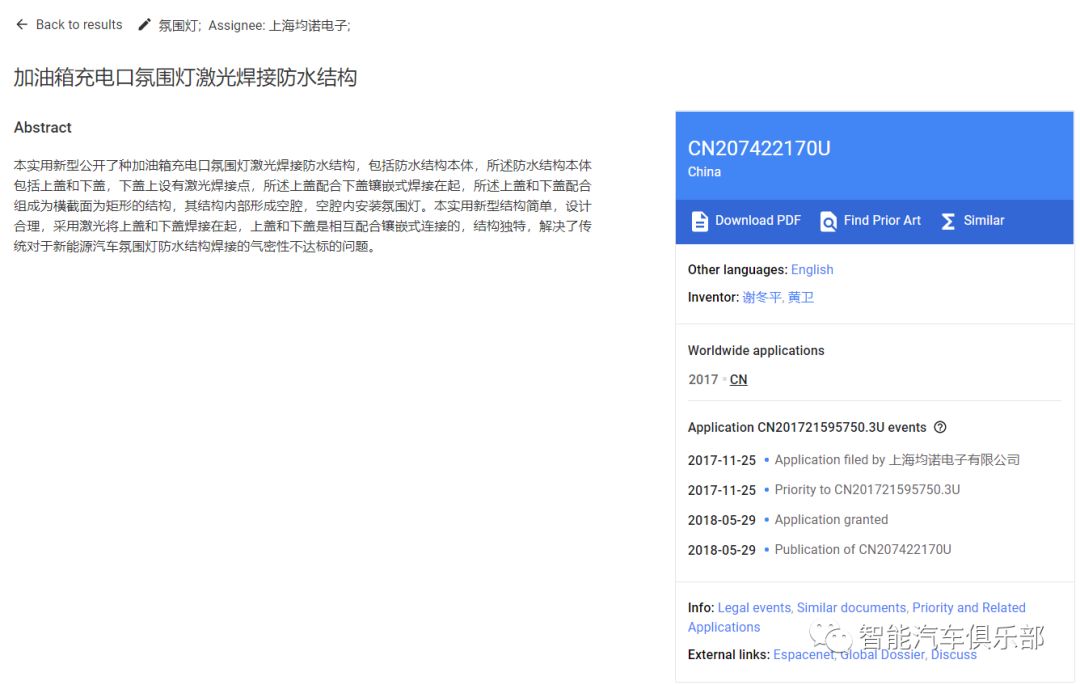Click year 2017 in worldwide applications

click(703, 379)
